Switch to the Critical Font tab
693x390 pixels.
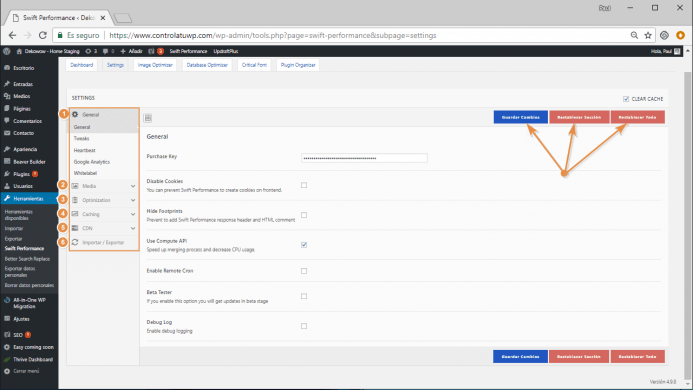254,65
